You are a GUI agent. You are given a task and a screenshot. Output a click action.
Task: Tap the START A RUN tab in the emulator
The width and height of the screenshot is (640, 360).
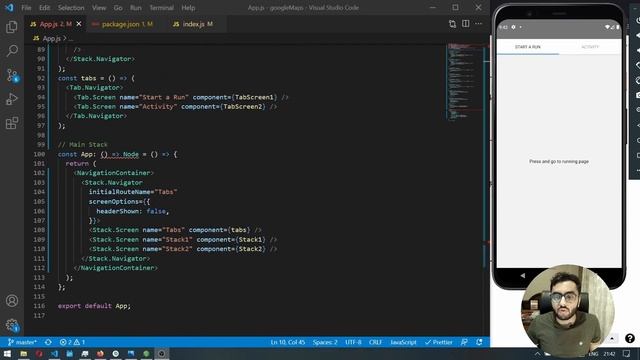pos(527,47)
